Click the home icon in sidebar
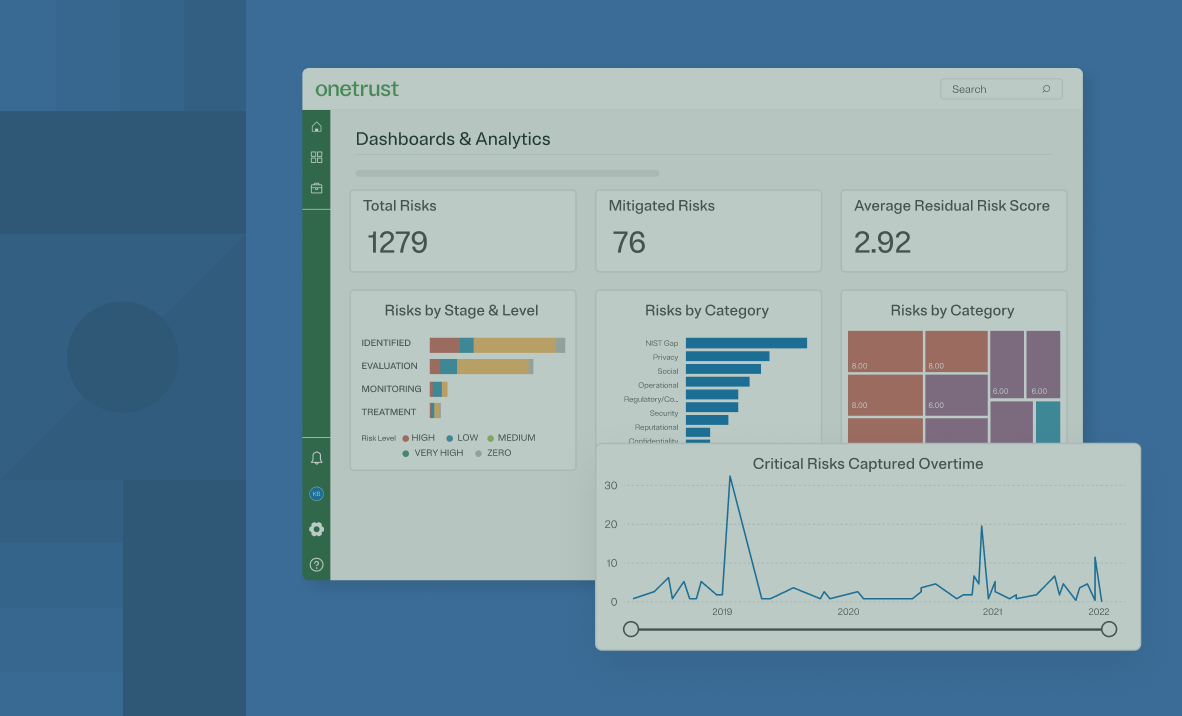 [316, 126]
